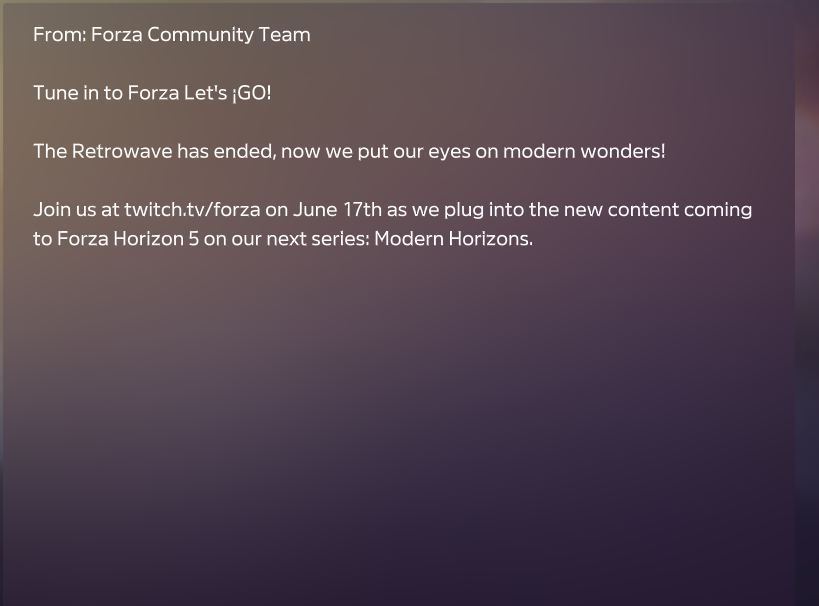Click the "Modern Horizons." series name

(x=453, y=239)
